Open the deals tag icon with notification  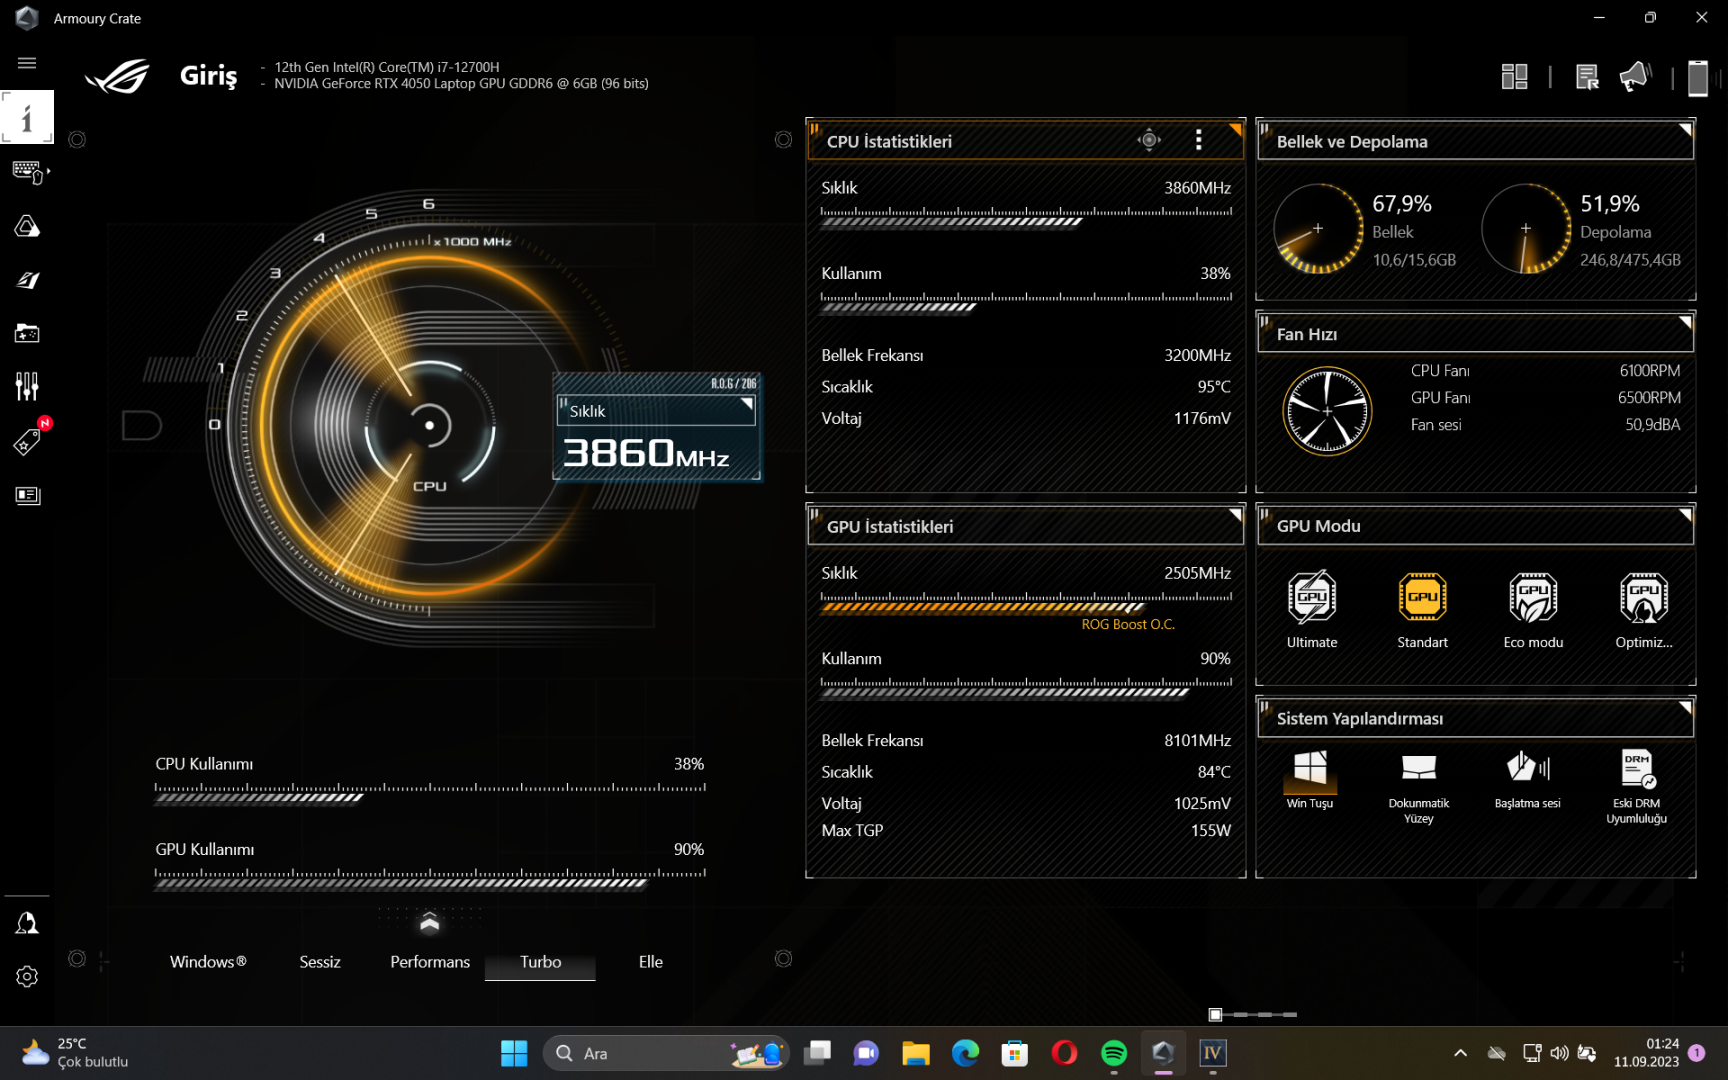click(x=27, y=441)
